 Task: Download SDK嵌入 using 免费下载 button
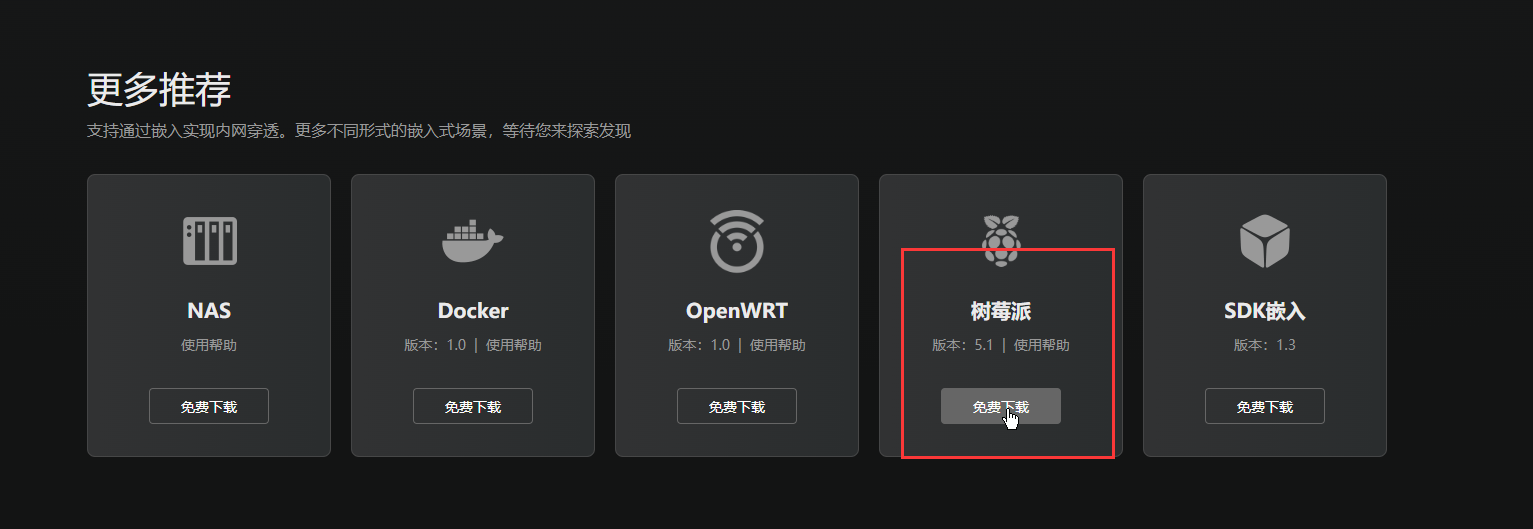click(x=1265, y=406)
